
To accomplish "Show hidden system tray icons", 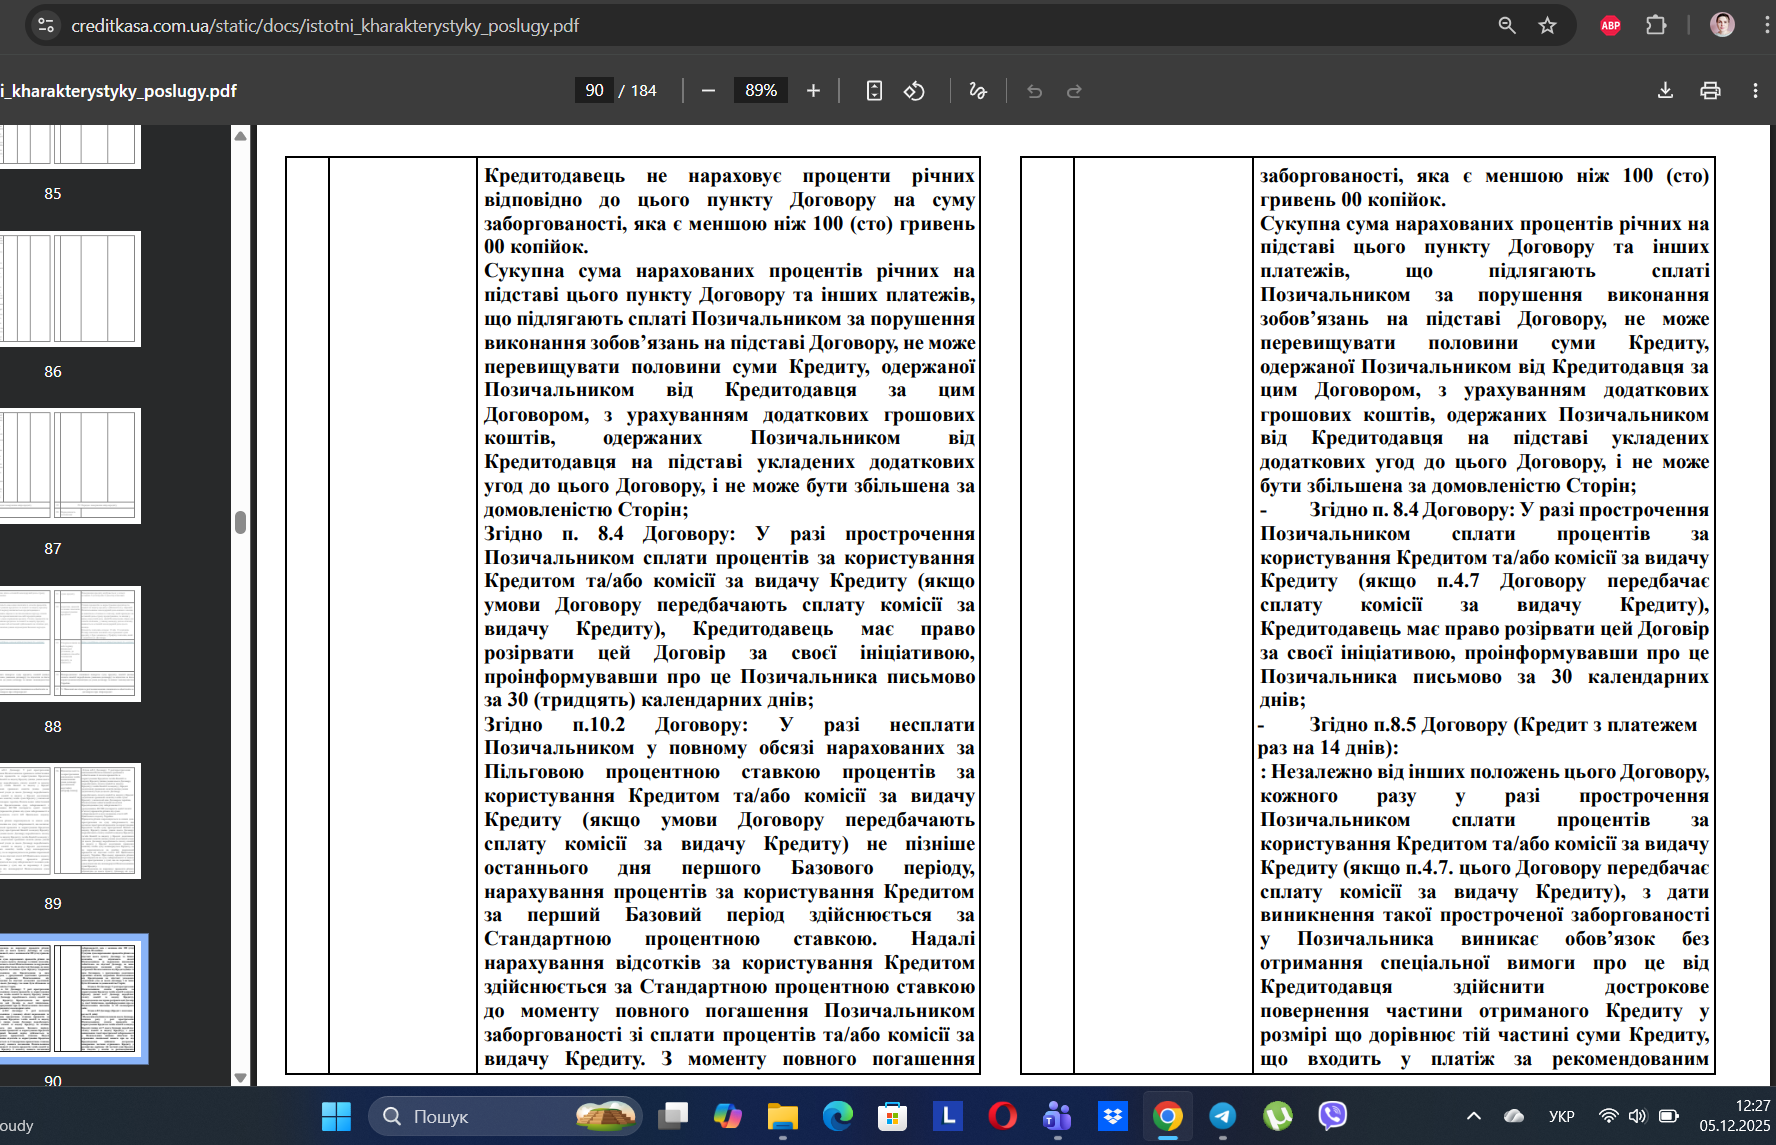I will pyautogui.click(x=1474, y=1116).
